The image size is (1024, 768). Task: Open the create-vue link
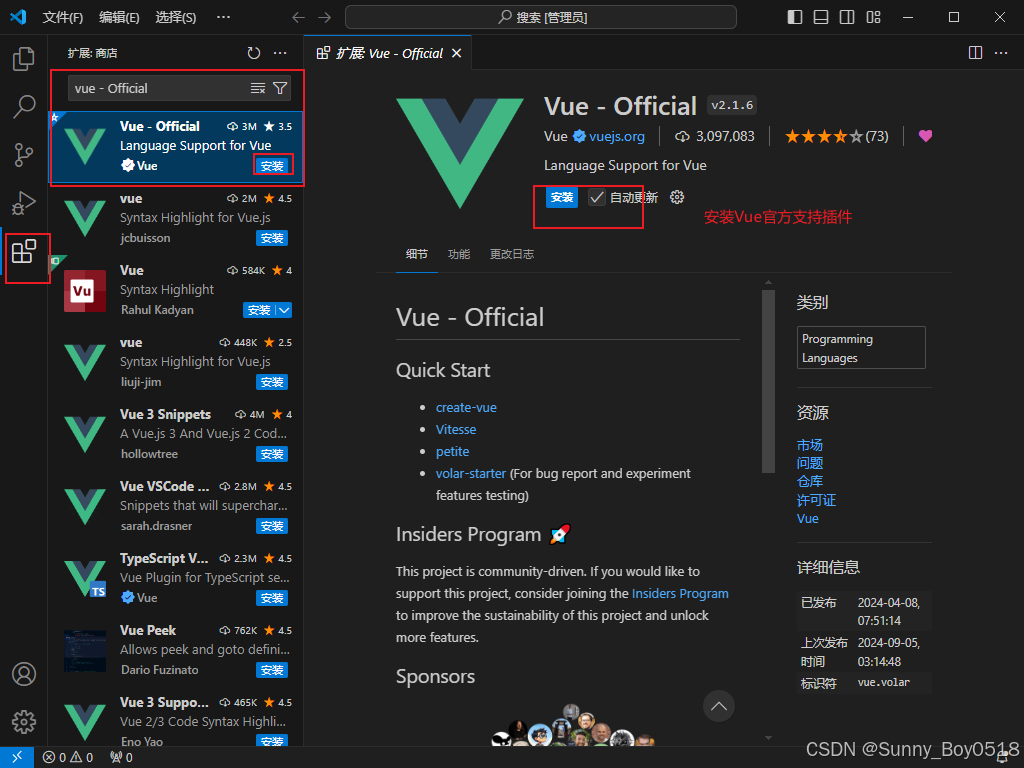pyautogui.click(x=466, y=408)
